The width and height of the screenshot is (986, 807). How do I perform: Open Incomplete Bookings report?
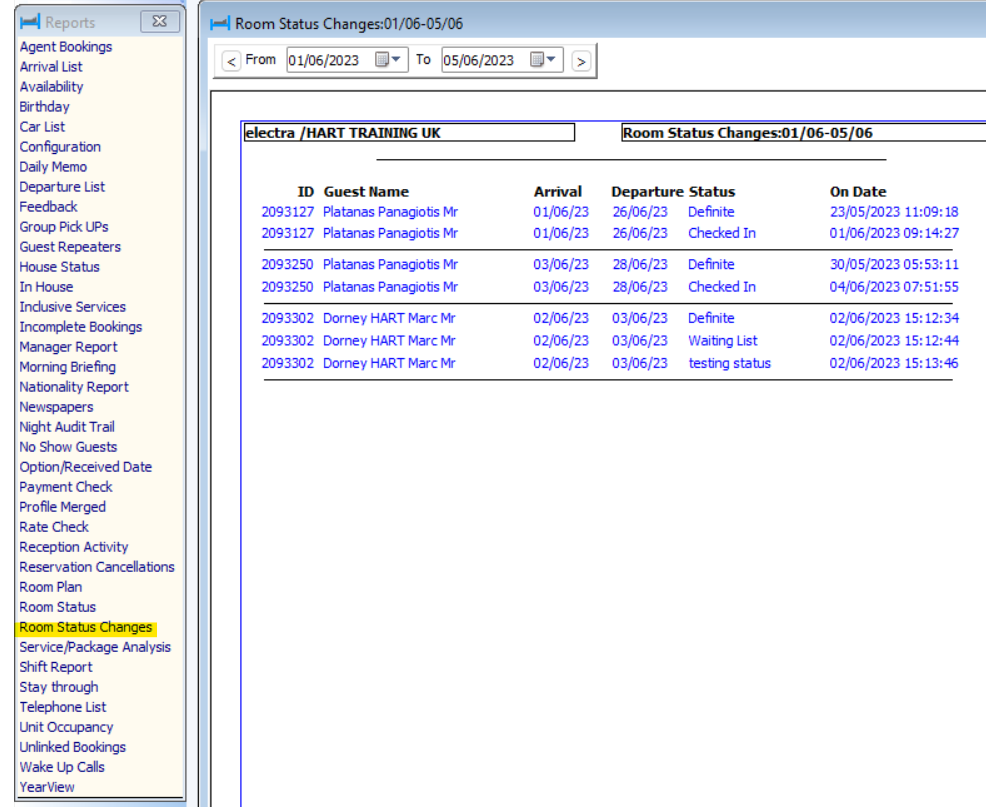pyautogui.click(x=81, y=327)
